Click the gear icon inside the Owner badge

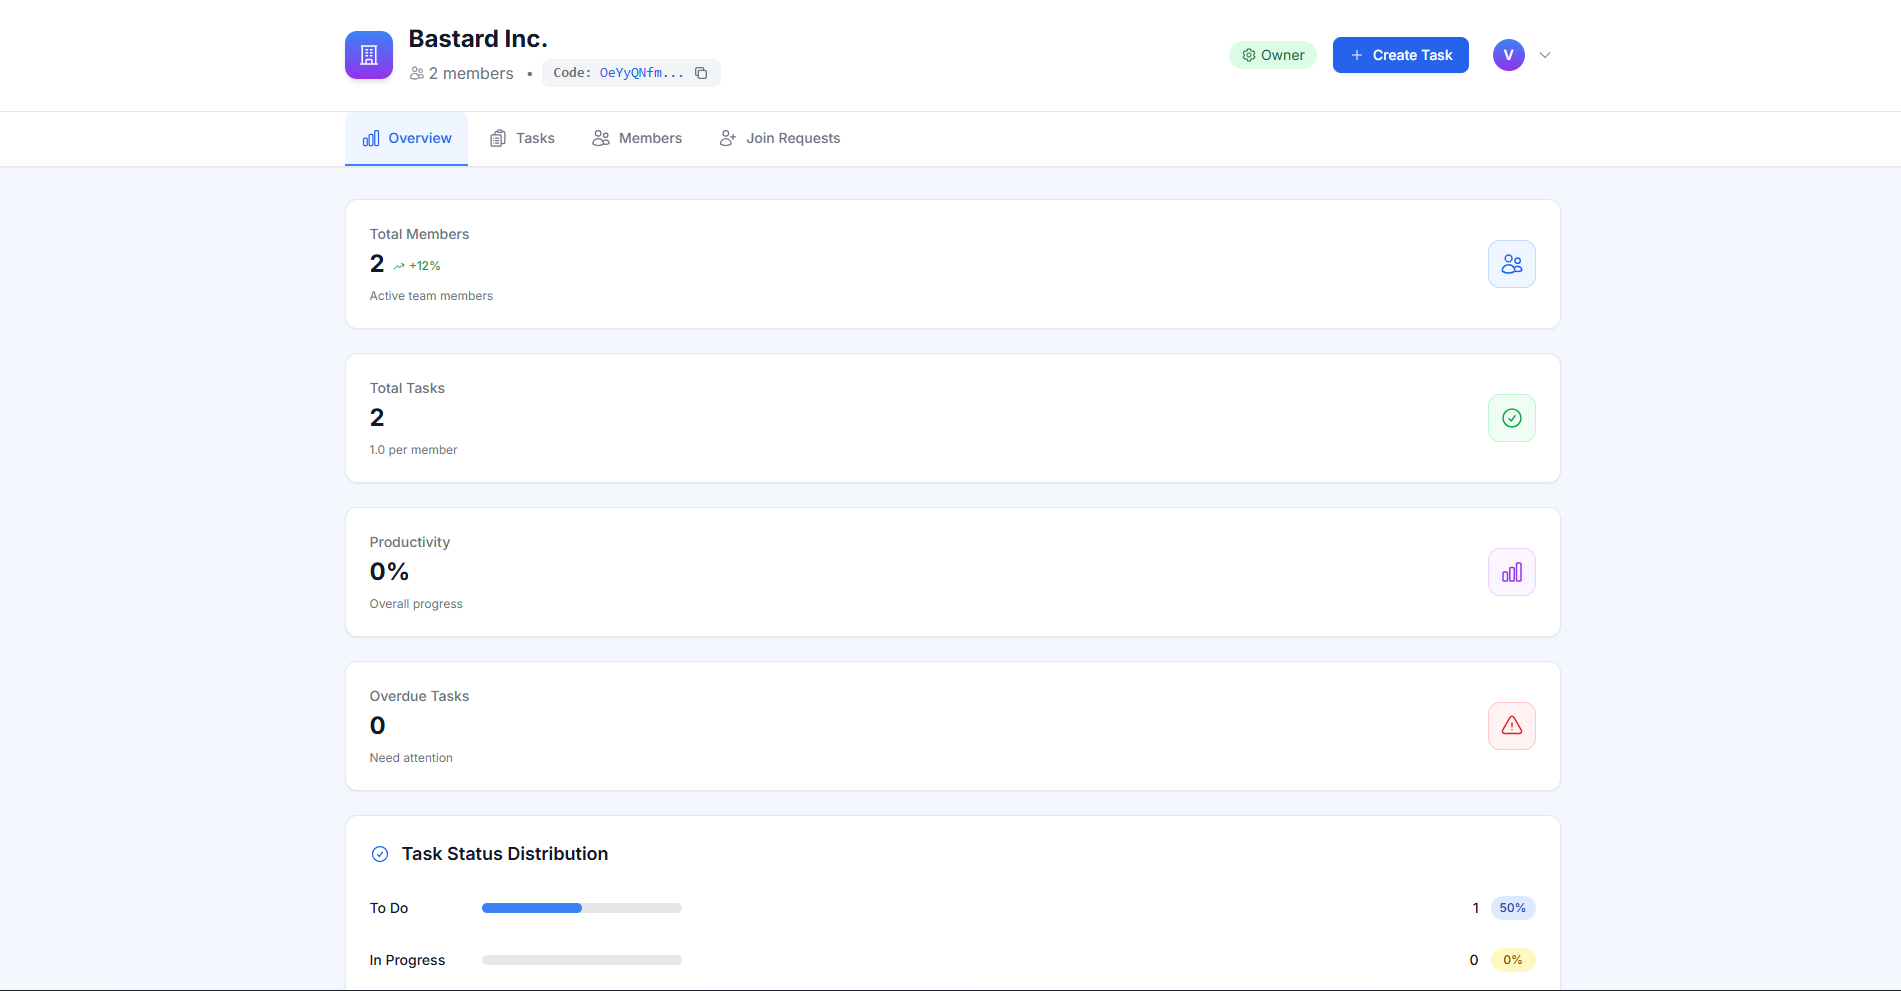point(1247,55)
